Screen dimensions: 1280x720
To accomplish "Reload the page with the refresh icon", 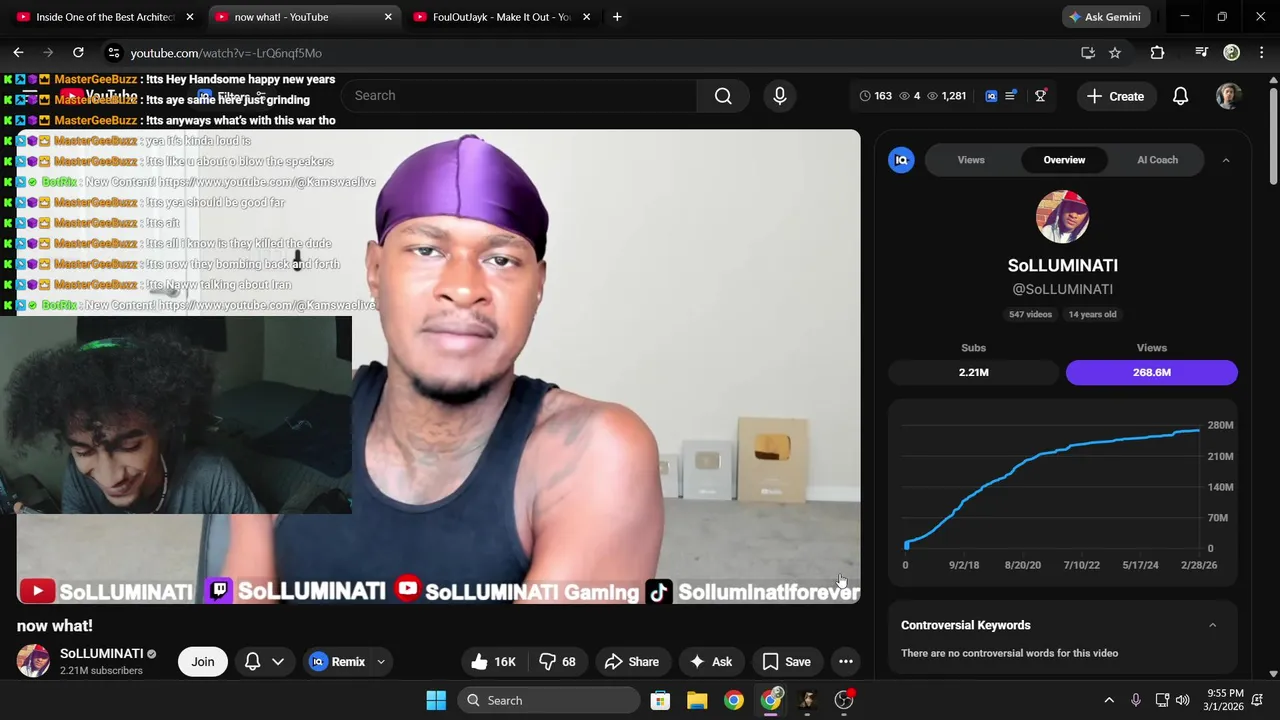I will point(78,53).
